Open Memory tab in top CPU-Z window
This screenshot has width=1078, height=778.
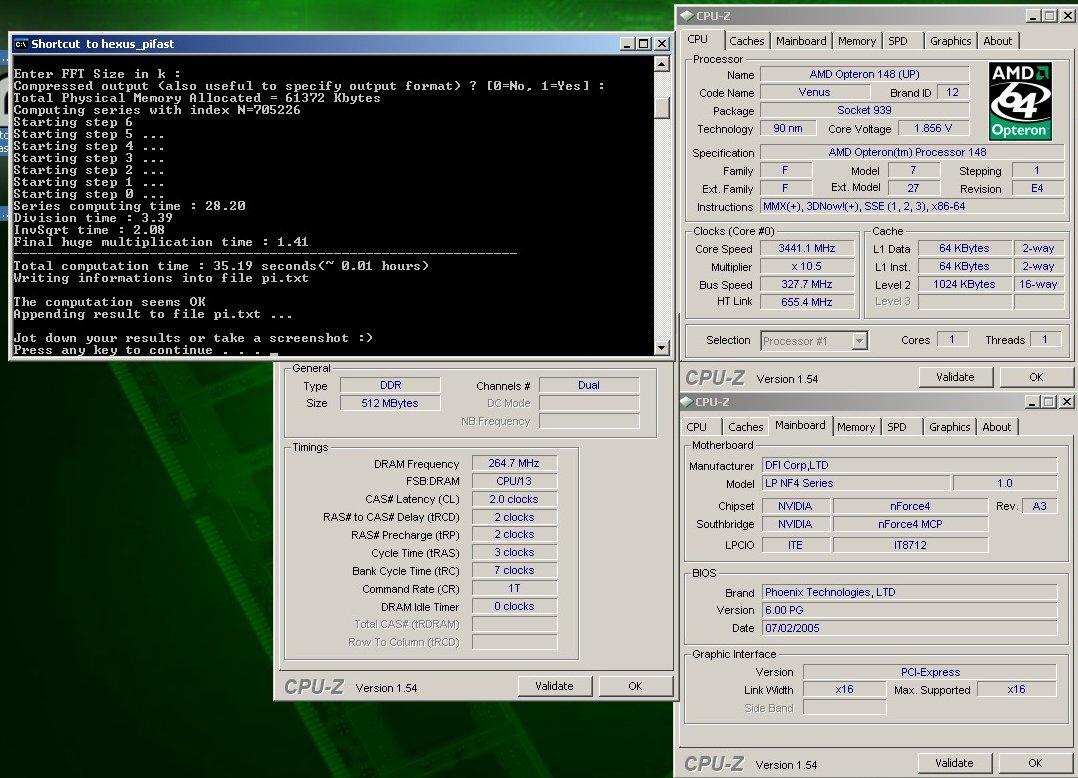click(857, 41)
